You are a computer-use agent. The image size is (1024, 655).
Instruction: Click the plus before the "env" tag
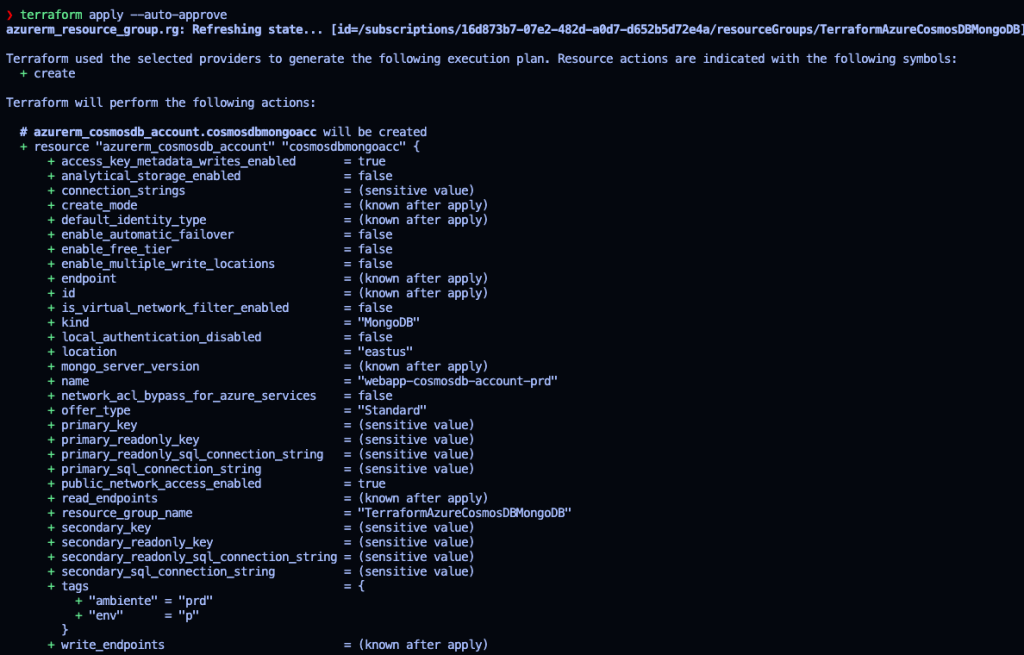[x=79, y=615]
